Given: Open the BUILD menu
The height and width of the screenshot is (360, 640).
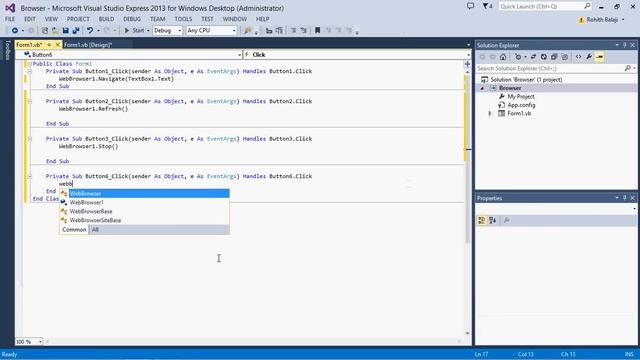Looking at the screenshot, I should (106, 19).
